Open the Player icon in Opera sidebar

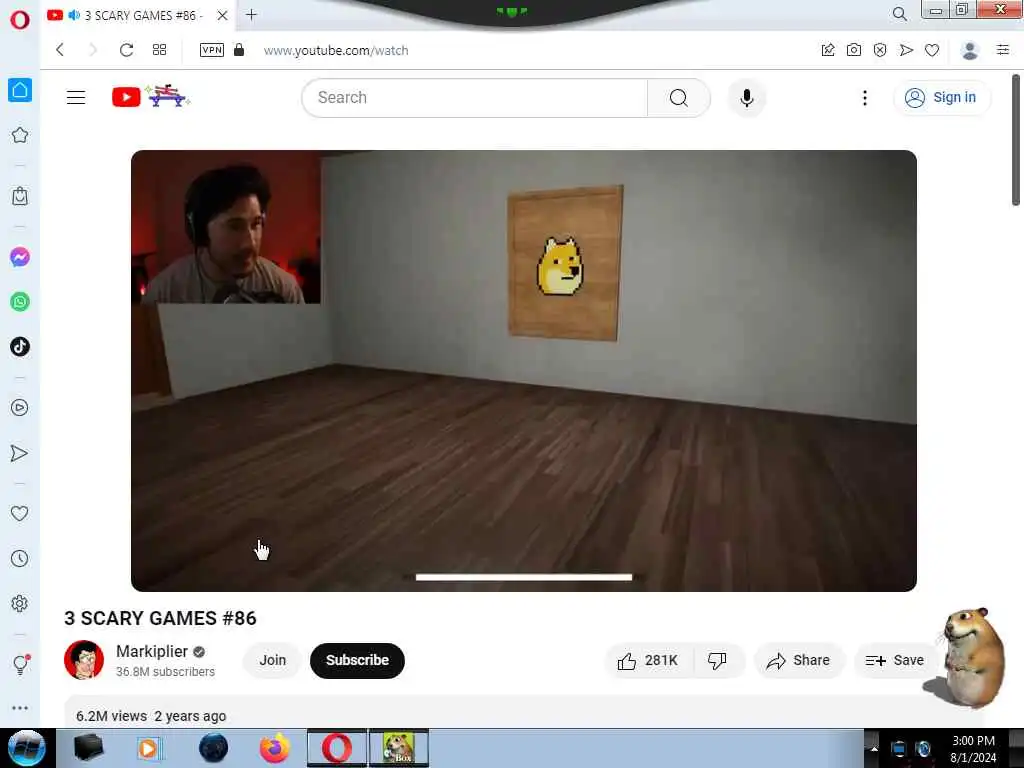pos(20,408)
